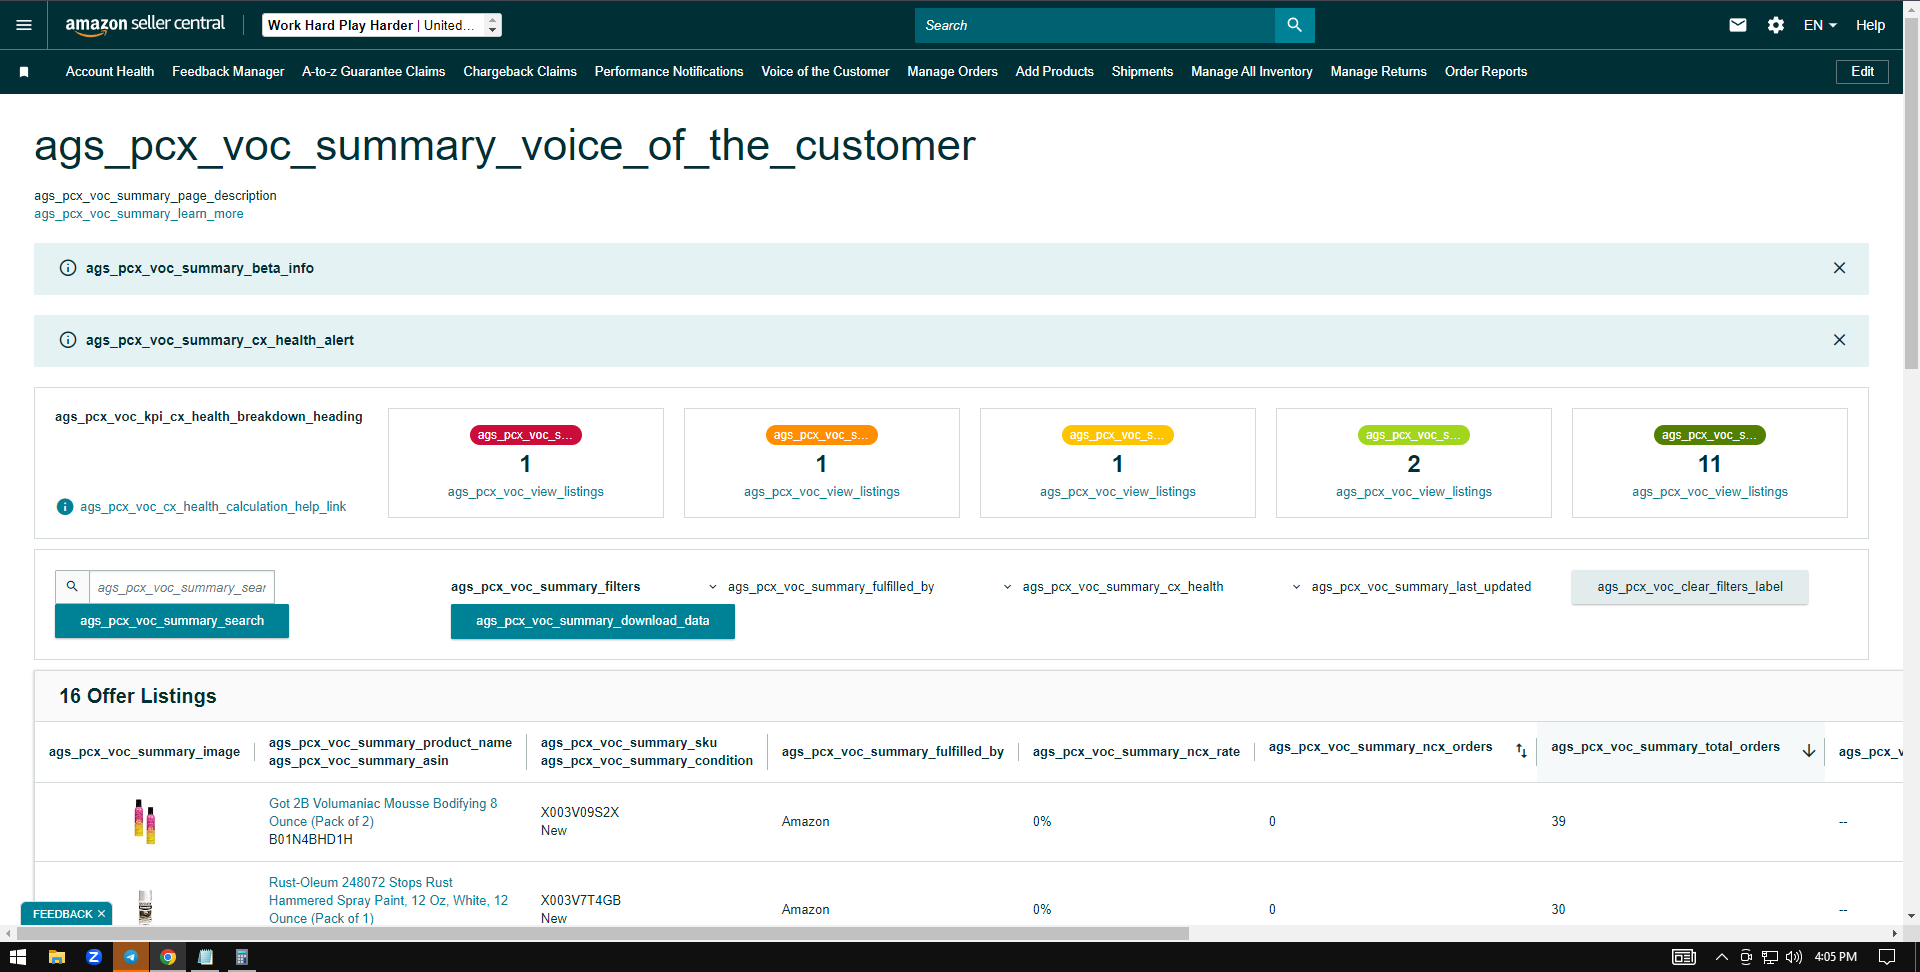Image resolution: width=1920 pixels, height=972 pixels.
Task: Open the Windows notification center
Action: click(1887, 957)
